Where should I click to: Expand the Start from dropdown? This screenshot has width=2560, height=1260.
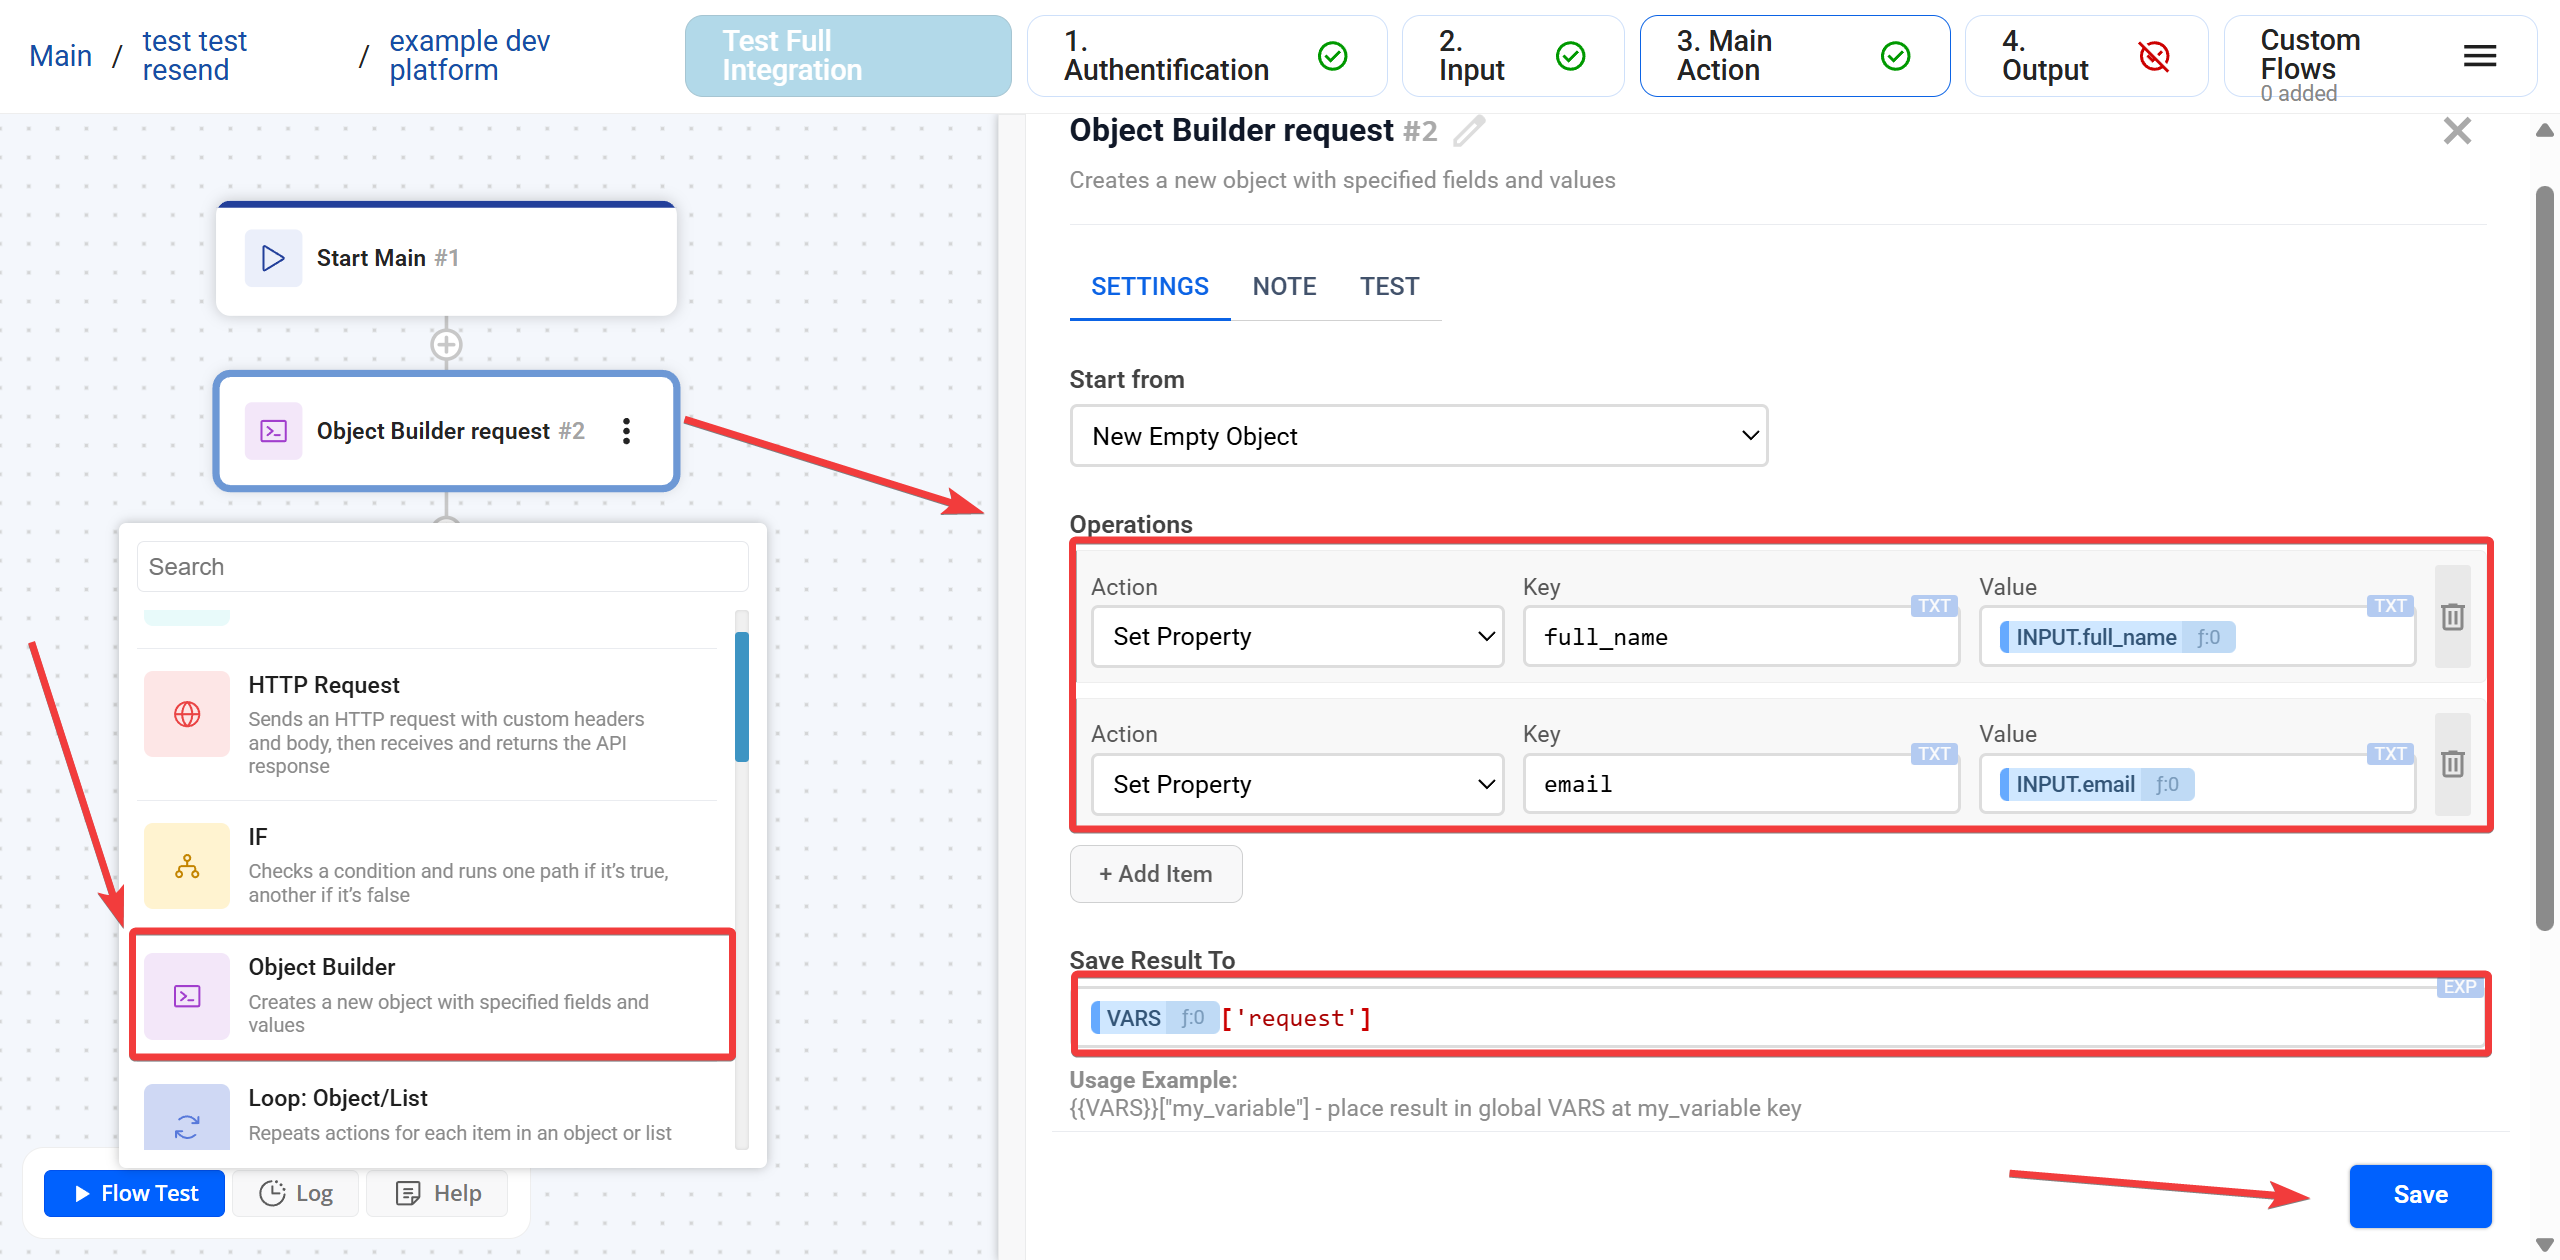click(1418, 436)
